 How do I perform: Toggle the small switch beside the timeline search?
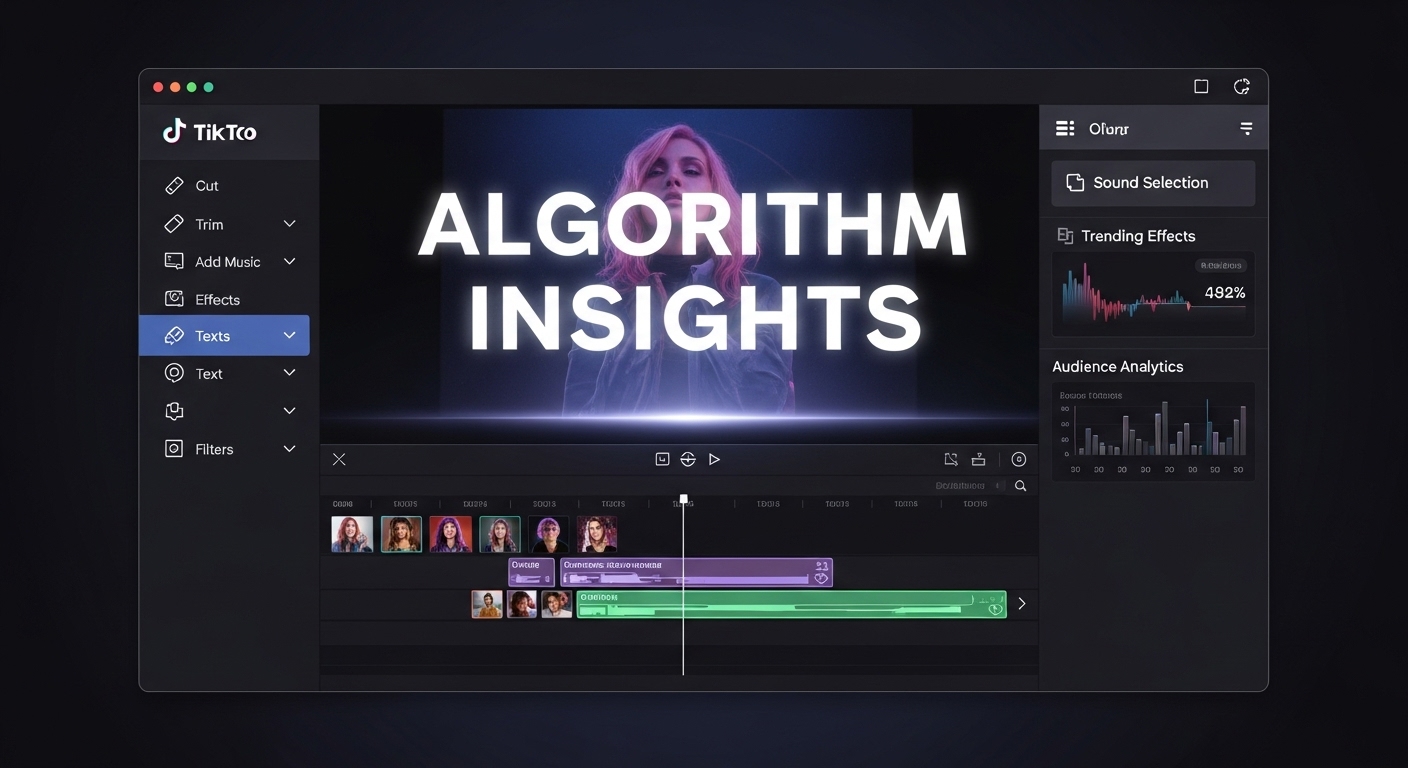(x=998, y=486)
